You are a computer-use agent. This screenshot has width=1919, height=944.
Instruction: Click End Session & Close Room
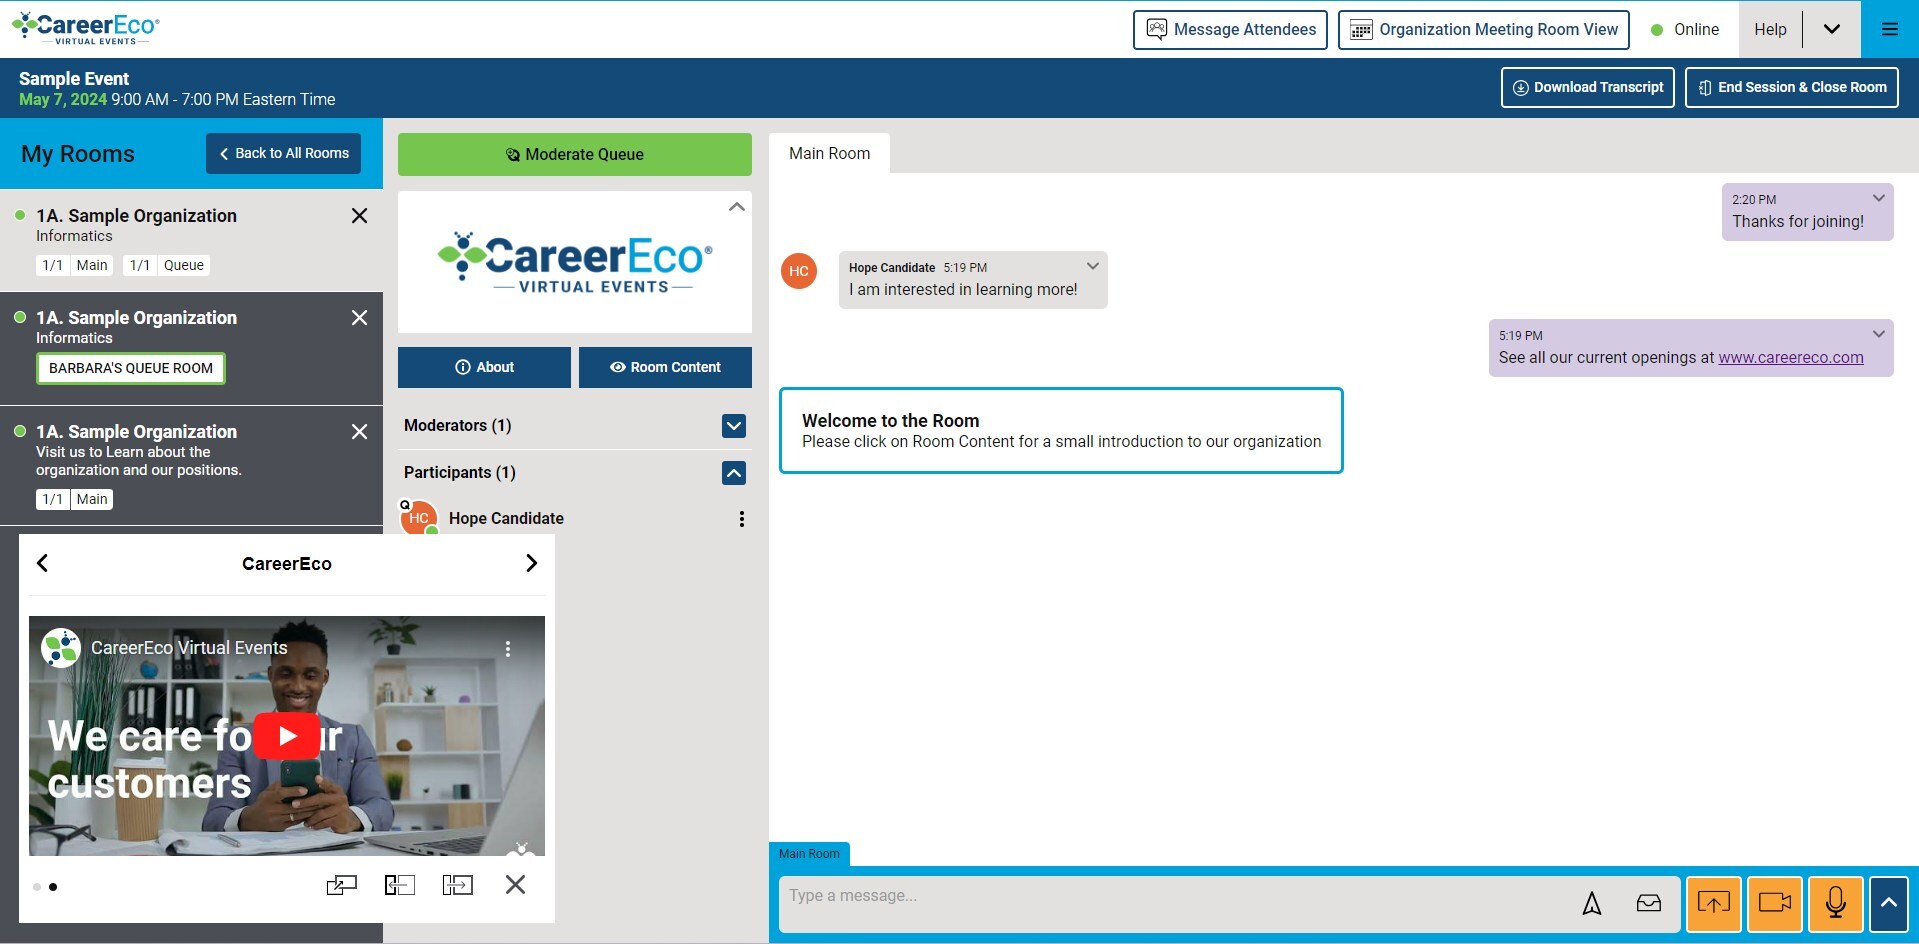coord(1791,87)
